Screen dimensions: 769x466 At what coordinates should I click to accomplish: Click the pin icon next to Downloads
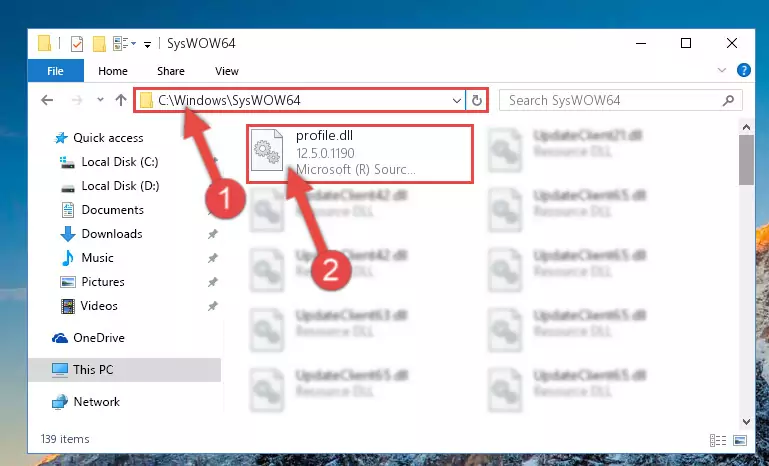tap(212, 234)
